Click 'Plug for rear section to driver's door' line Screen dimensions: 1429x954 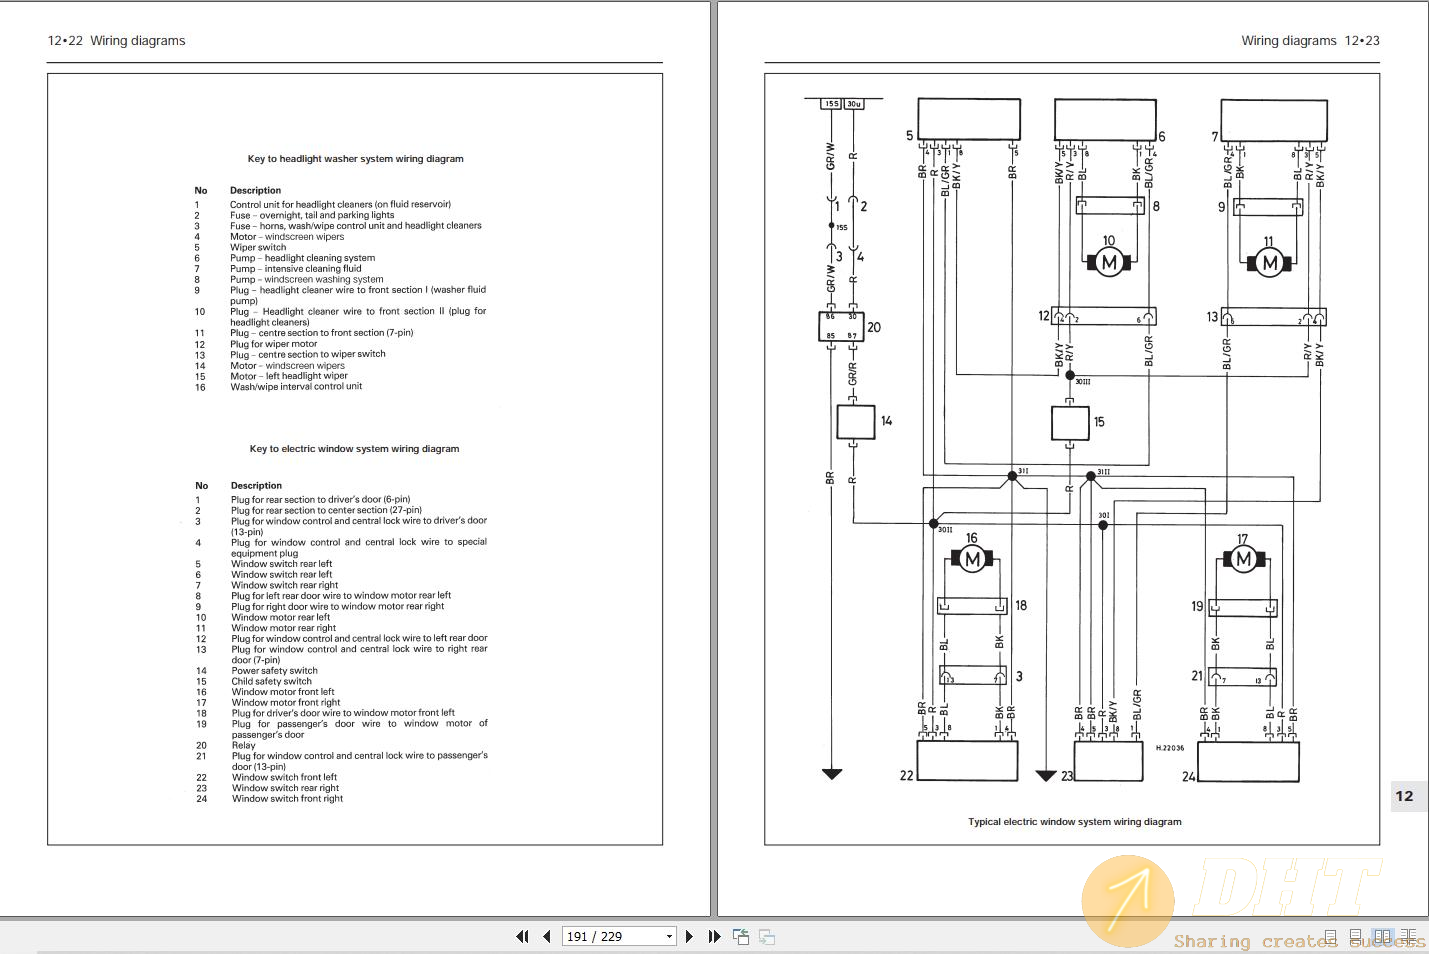click(x=320, y=499)
